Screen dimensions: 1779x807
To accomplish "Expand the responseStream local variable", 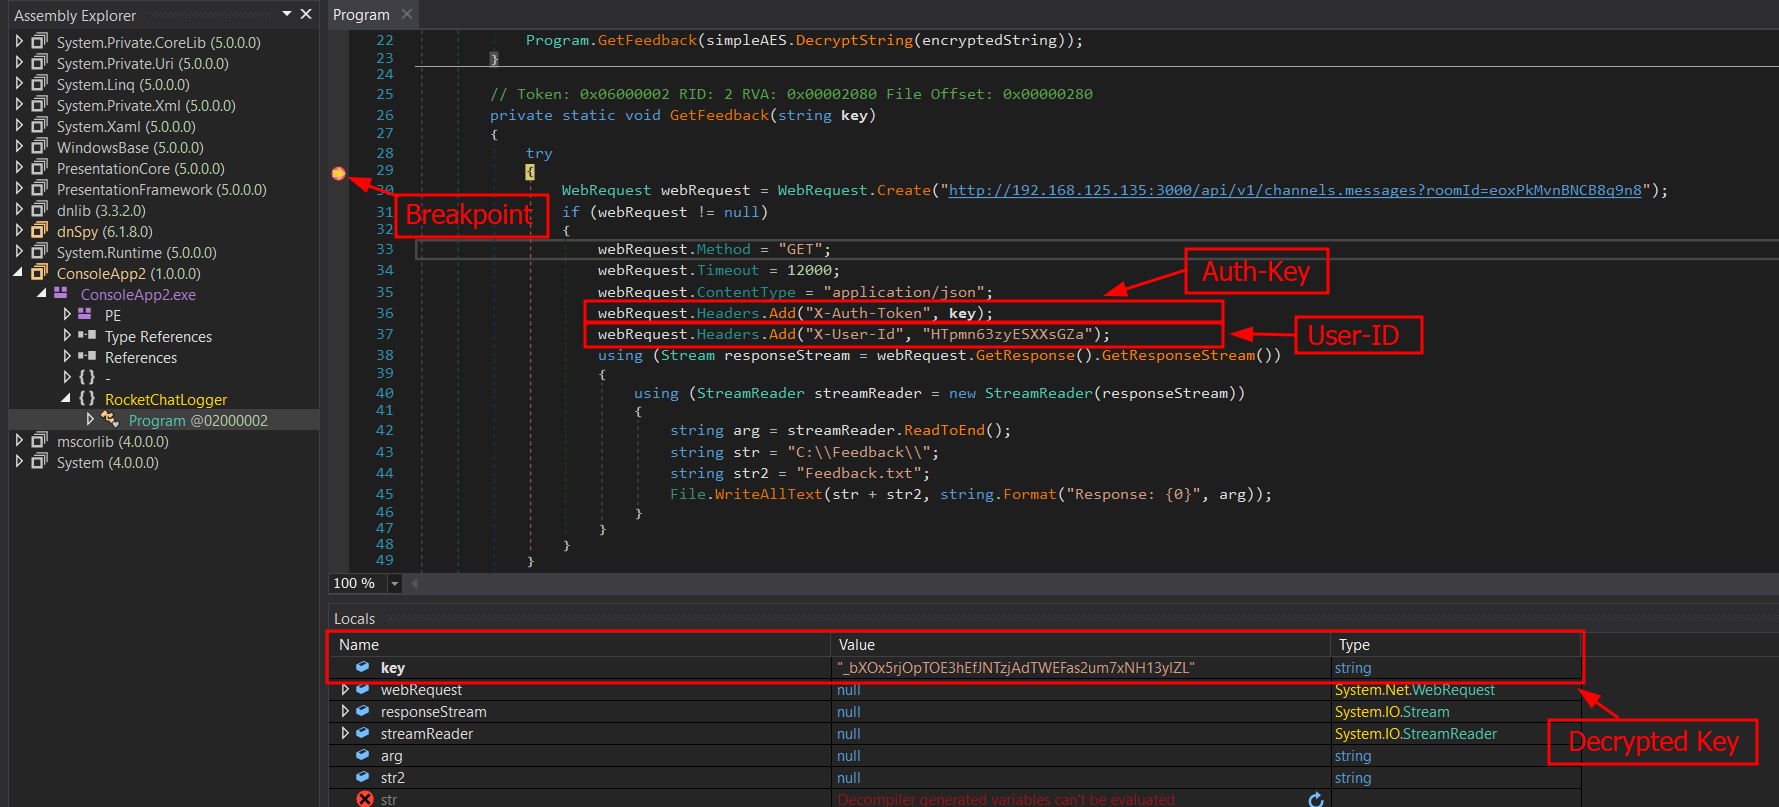I will (345, 711).
